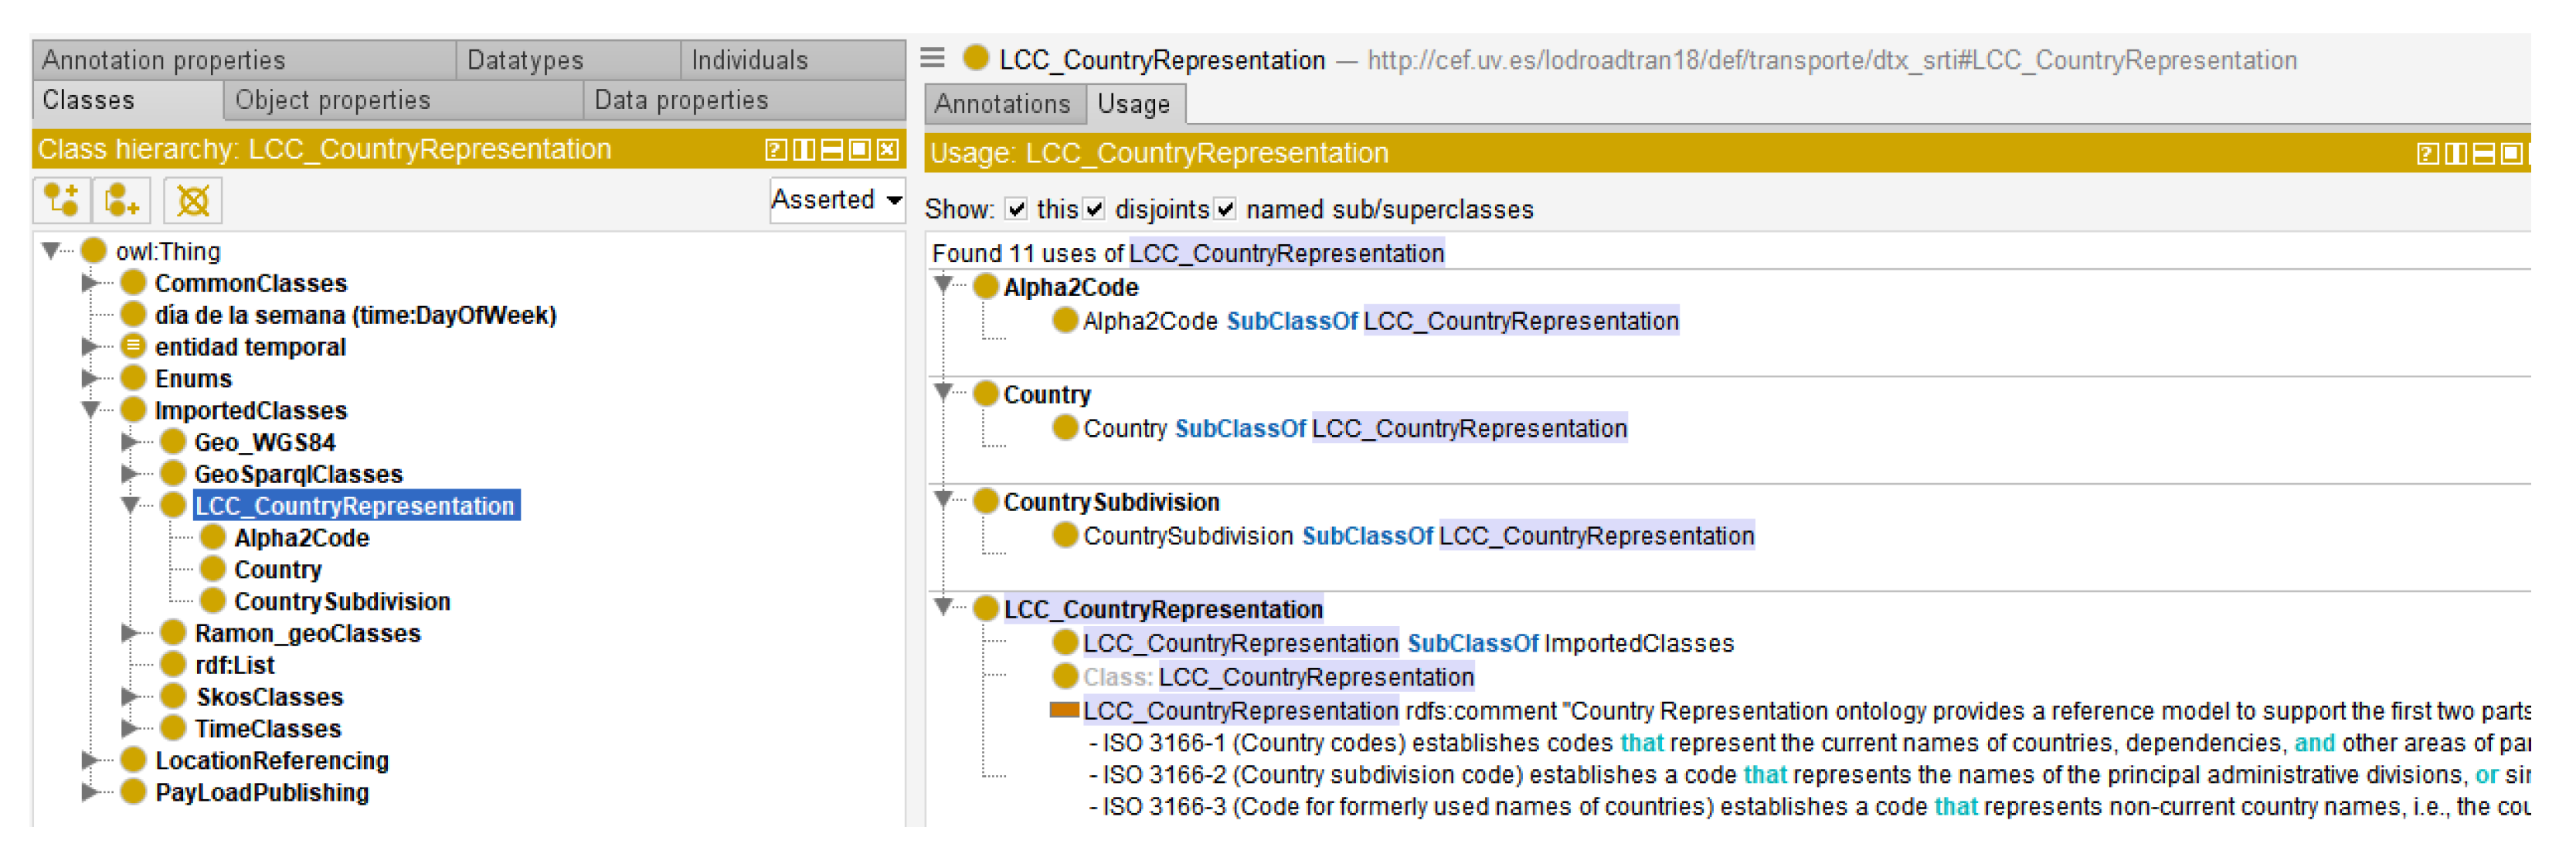The height and width of the screenshot is (868, 2576).
Task: Click the Add sibling class icon
Action: 122,200
